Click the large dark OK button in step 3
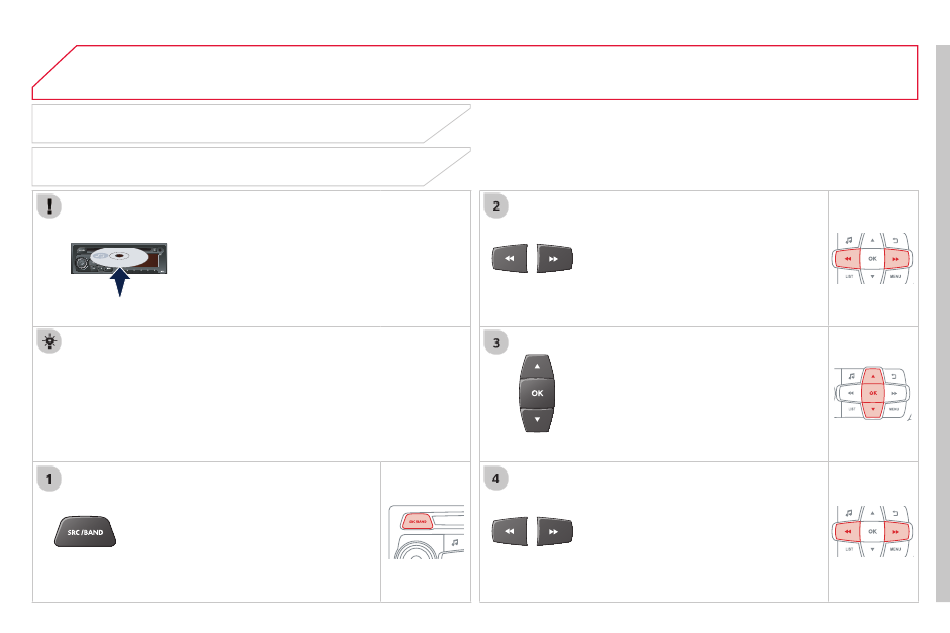The image size is (950, 633). pyautogui.click(x=537, y=393)
